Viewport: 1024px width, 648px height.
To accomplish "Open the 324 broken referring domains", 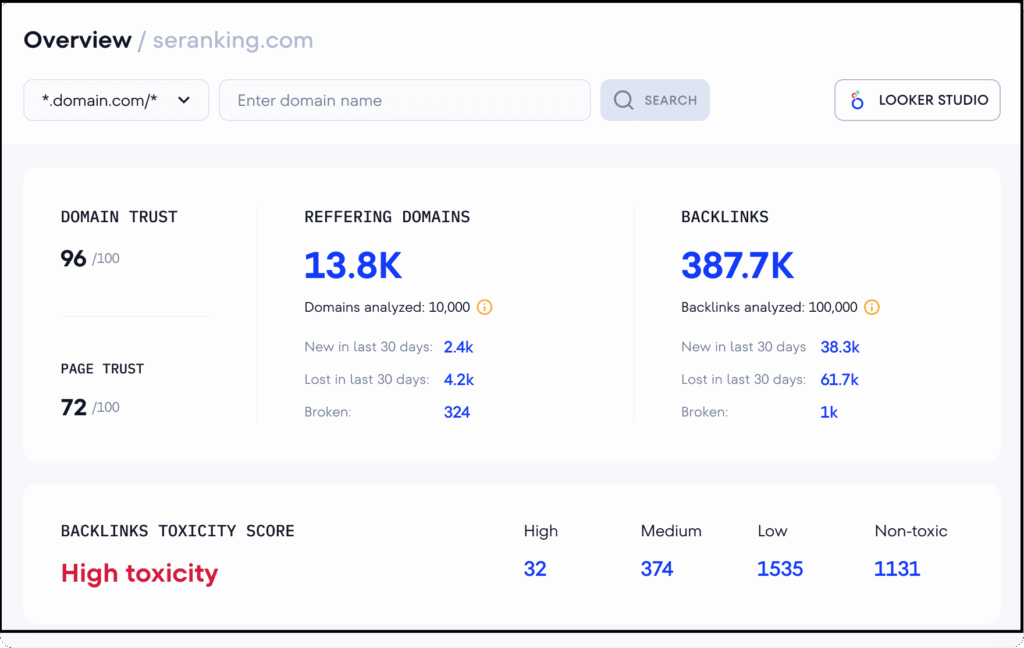I will [x=457, y=411].
